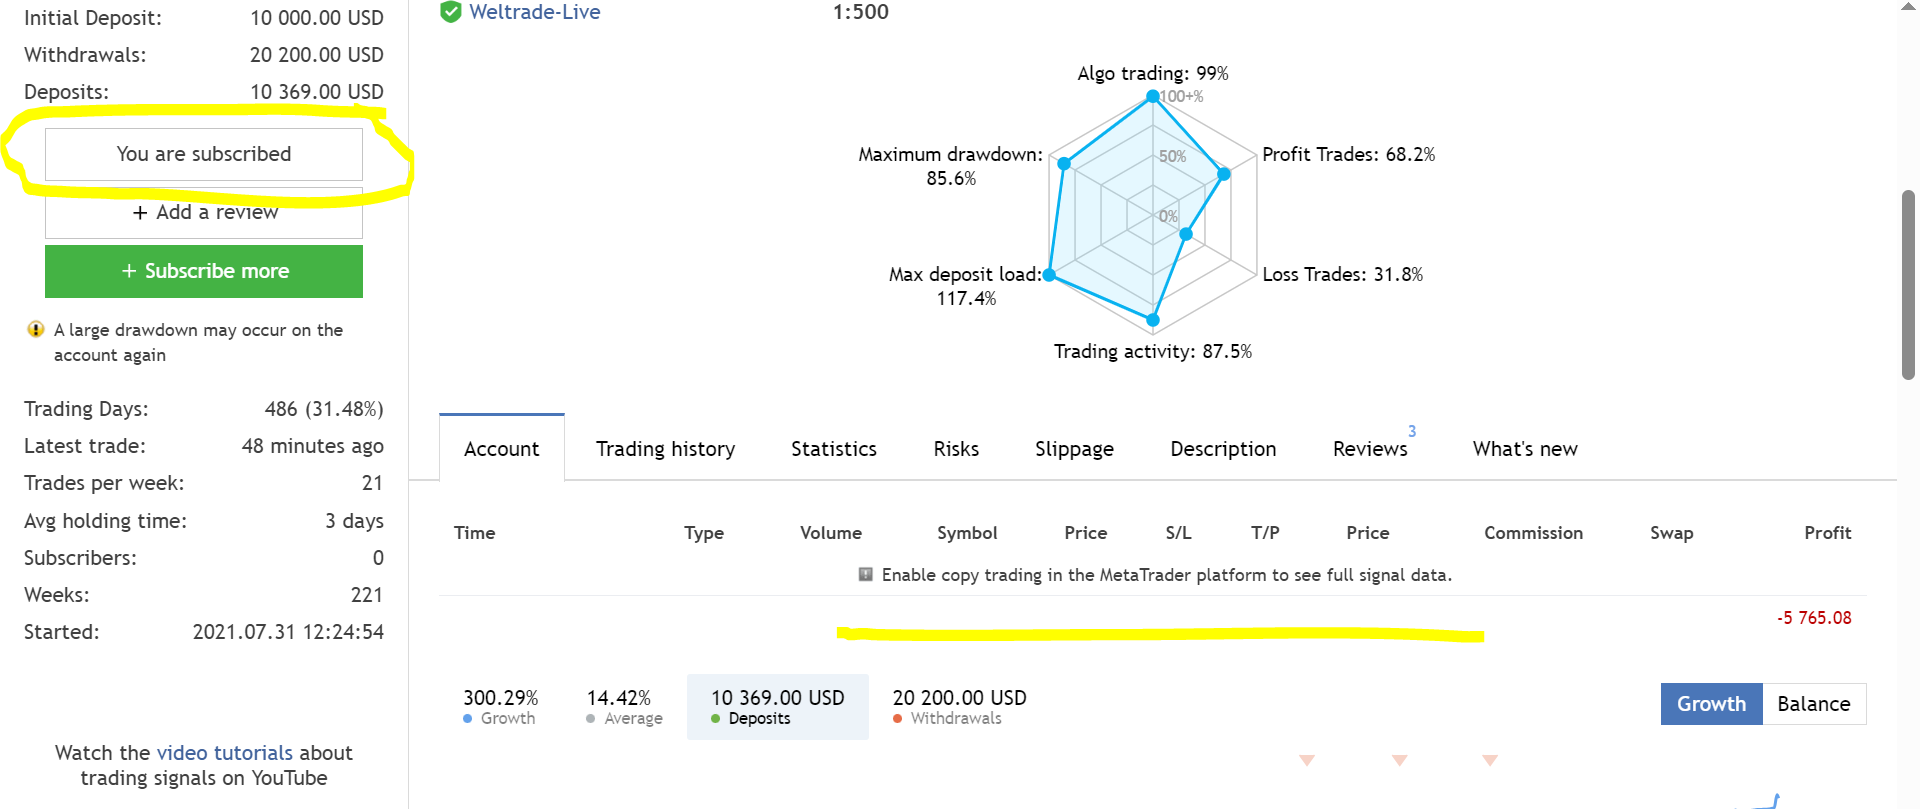Image resolution: width=1920 pixels, height=809 pixels.
Task: Click the Algo trading point on radar chart
Action: pos(1153,96)
